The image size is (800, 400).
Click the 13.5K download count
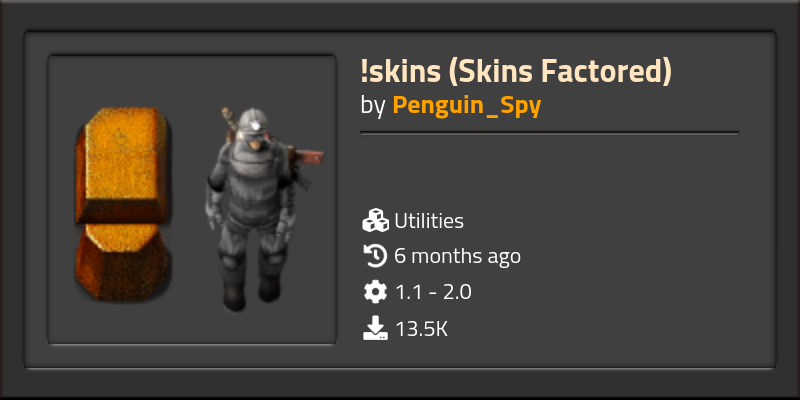[421, 329]
